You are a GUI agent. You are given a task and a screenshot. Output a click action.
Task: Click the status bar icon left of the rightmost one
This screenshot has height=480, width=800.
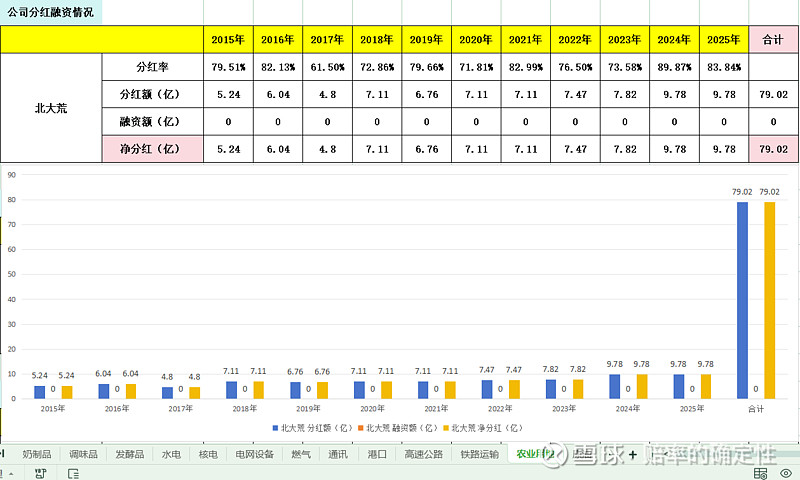click(x=760, y=473)
